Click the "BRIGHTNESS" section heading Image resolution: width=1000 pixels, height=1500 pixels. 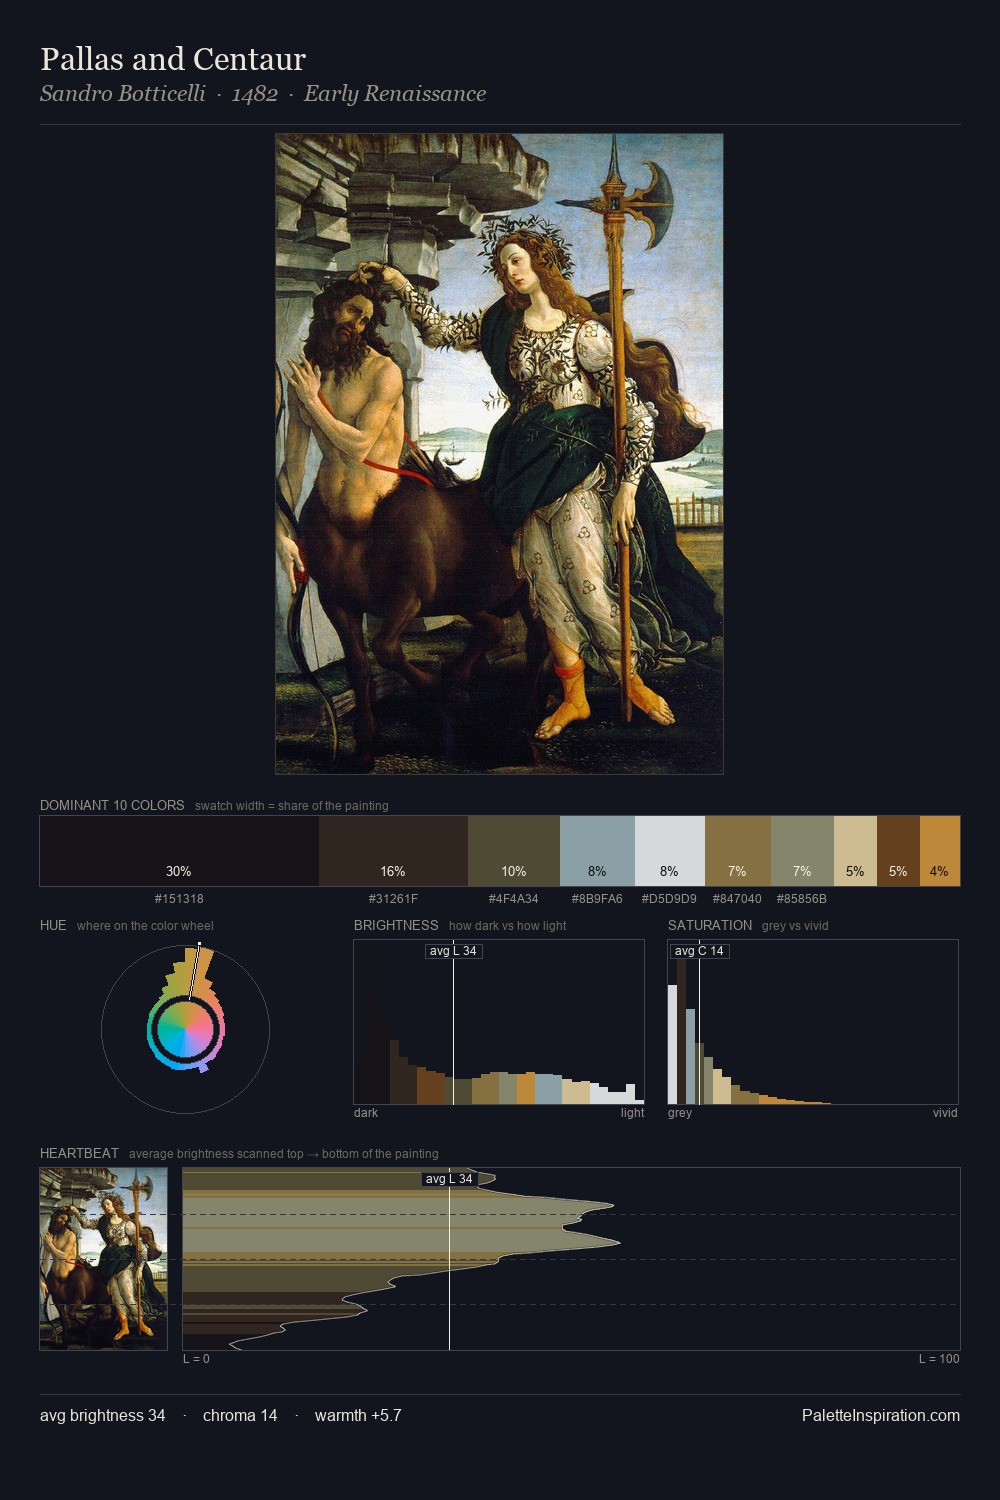tap(396, 925)
